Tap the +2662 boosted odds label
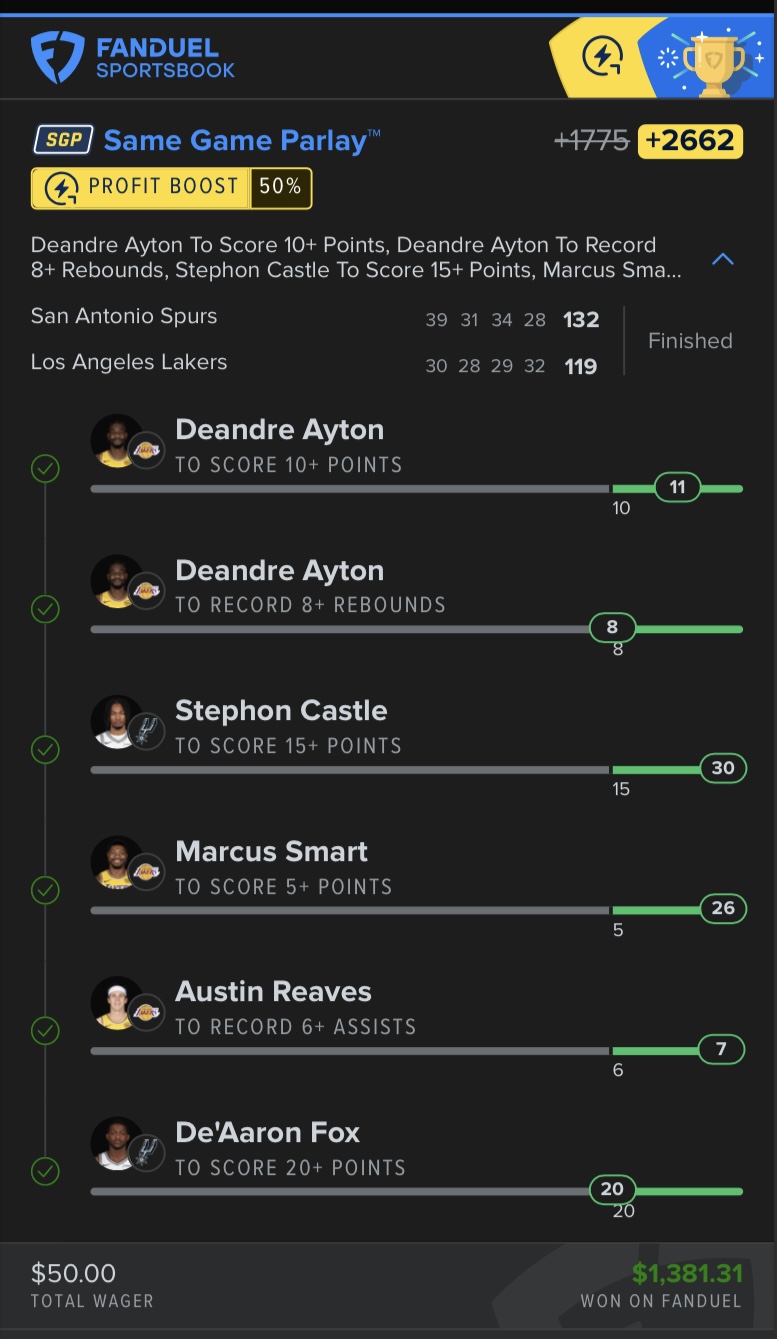This screenshot has width=777, height=1339. [x=690, y=141]
